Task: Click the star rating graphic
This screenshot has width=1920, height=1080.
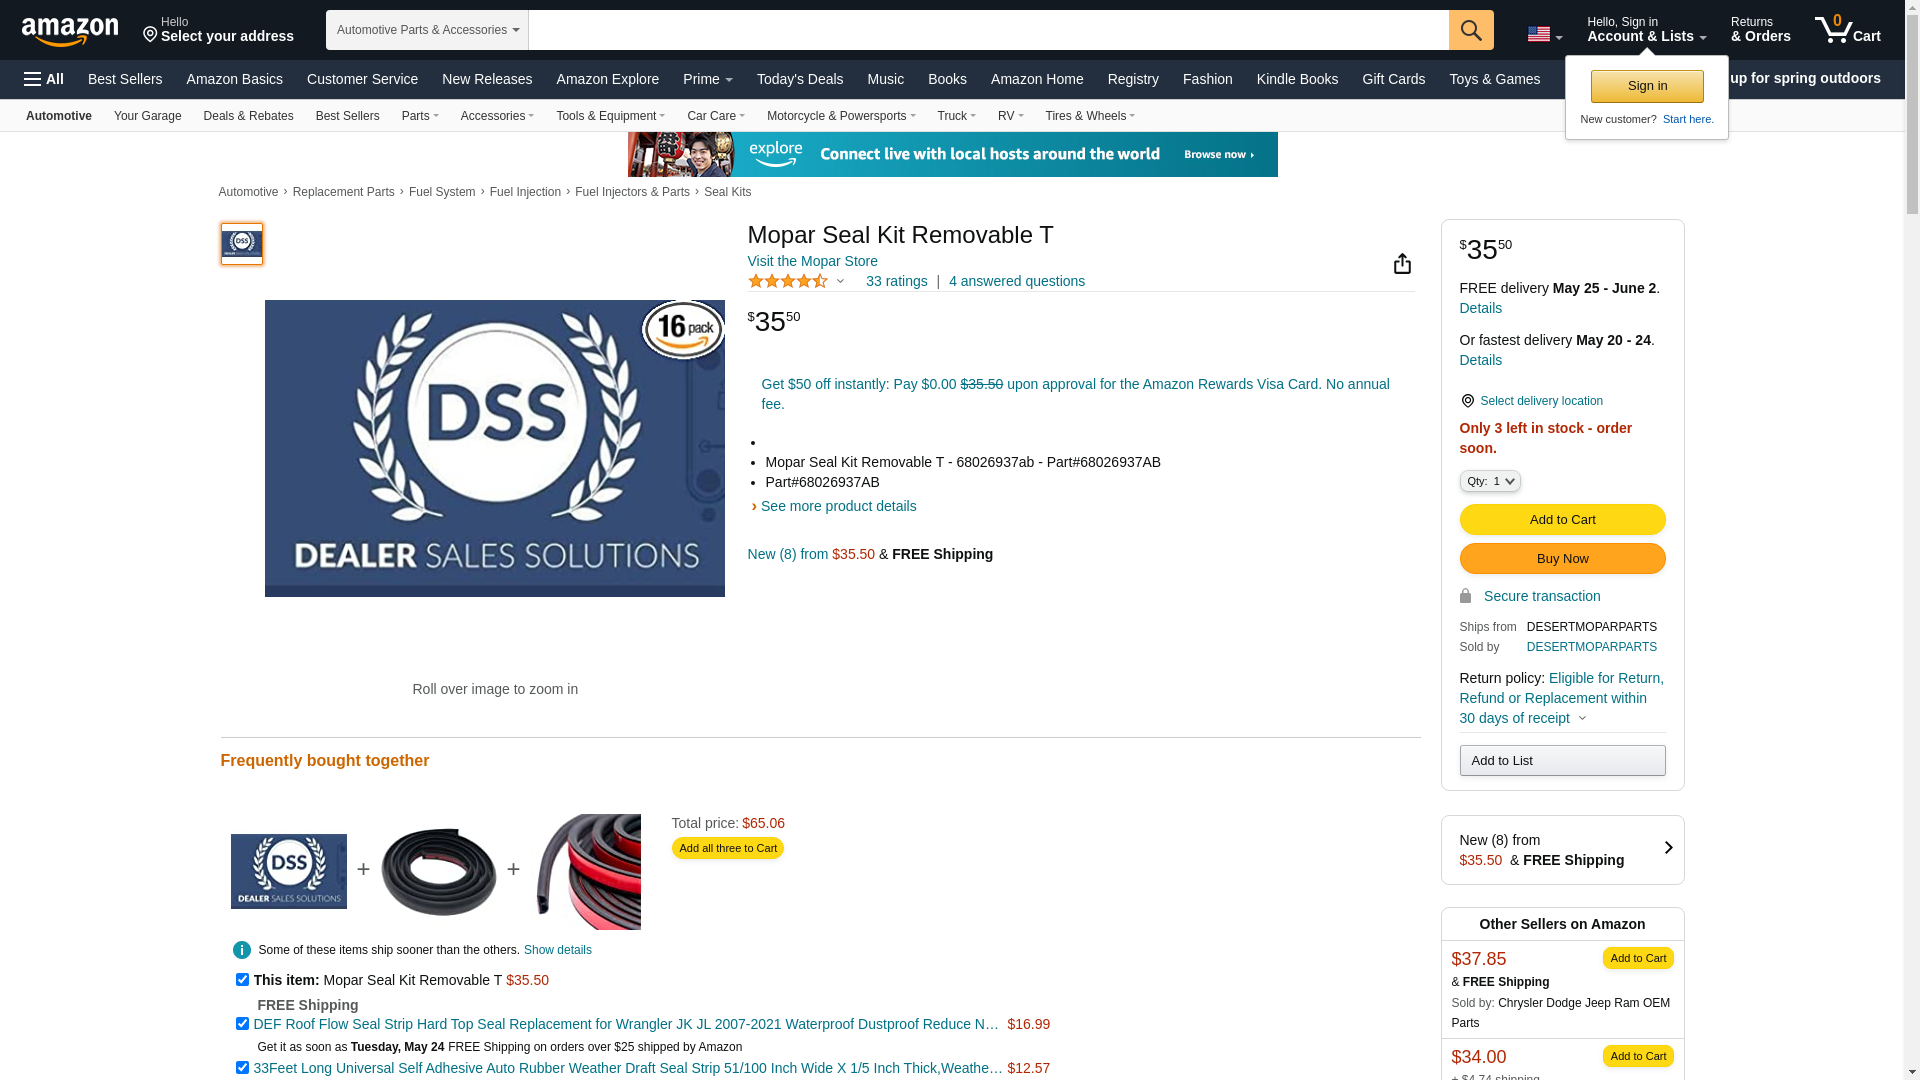Action: [x=788, y=282]
